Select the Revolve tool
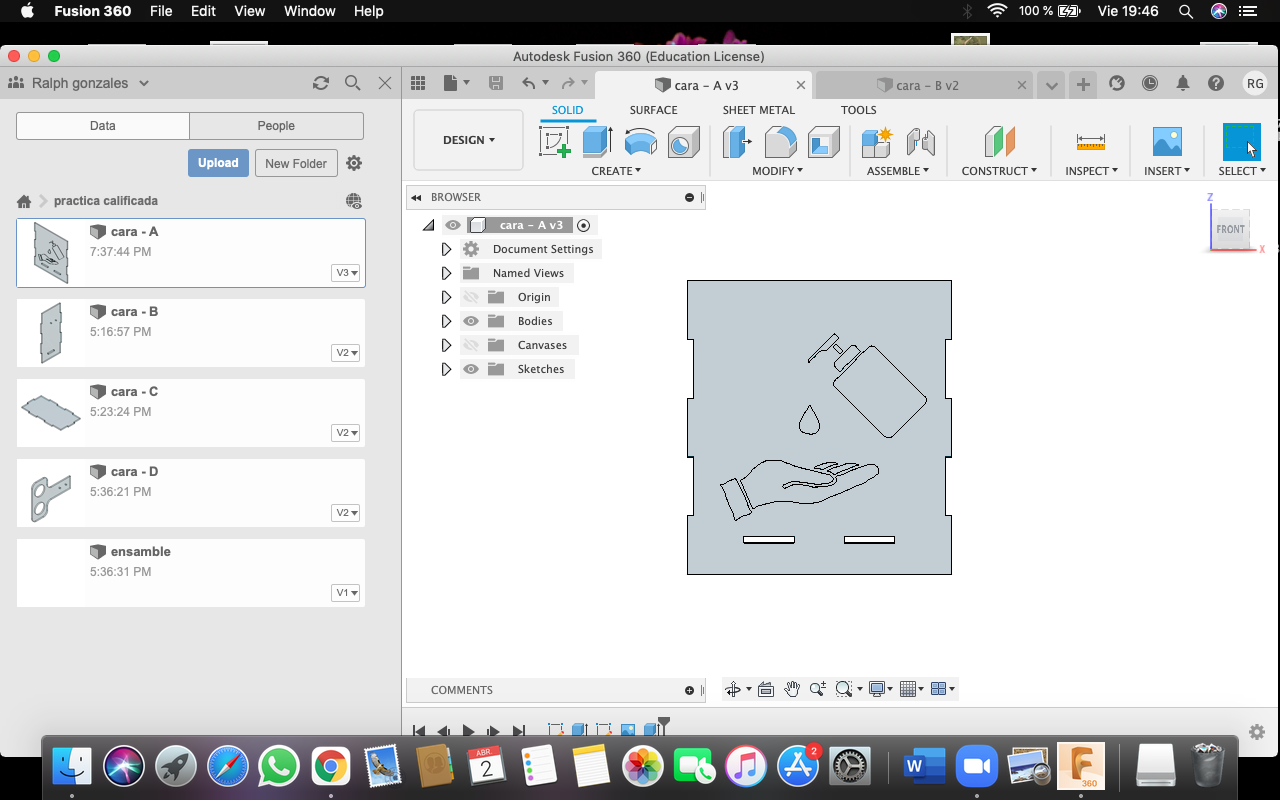The width and height of the screenshot is (1280, 800). tap(640, 142)
